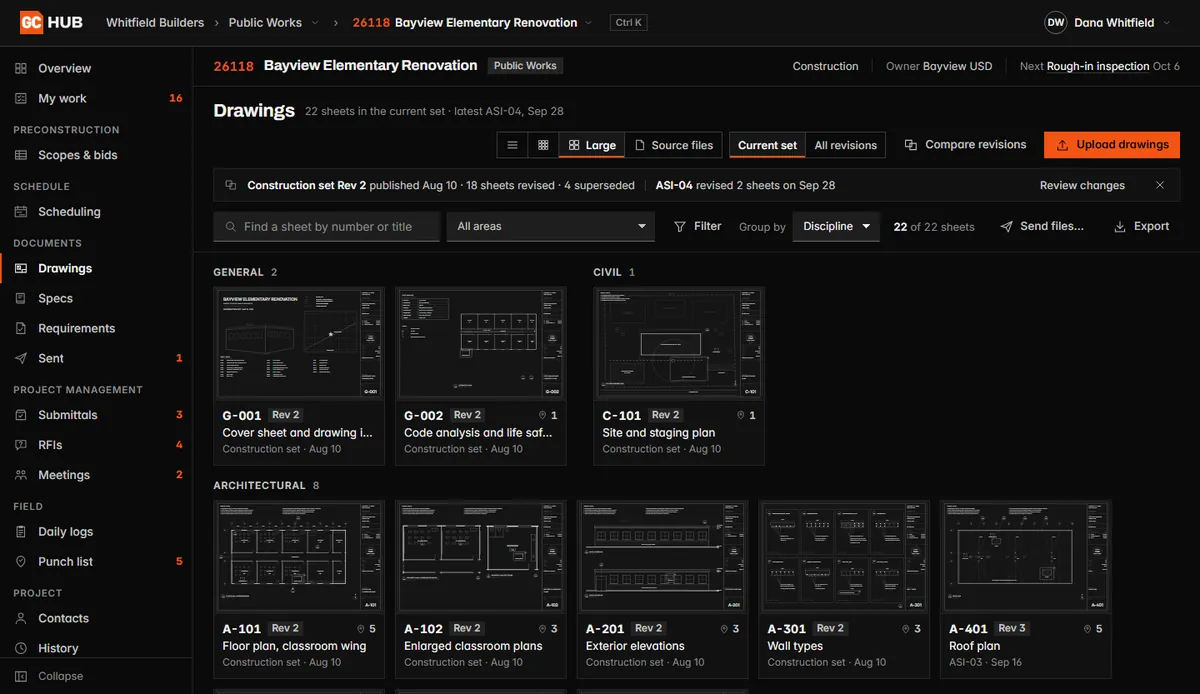The image size is (1200, 694).
Task: Click Compare revisions
Action: tap(965, 145)
